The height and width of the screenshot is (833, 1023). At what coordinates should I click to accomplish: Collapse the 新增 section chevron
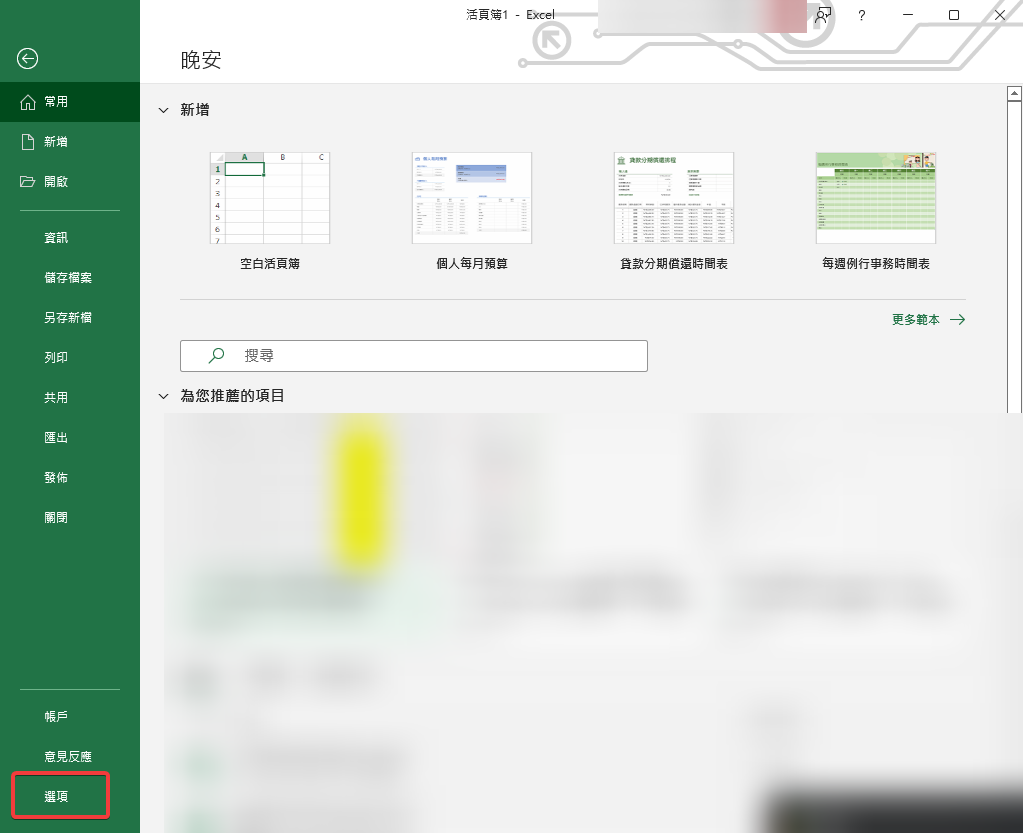pos(164,110)
